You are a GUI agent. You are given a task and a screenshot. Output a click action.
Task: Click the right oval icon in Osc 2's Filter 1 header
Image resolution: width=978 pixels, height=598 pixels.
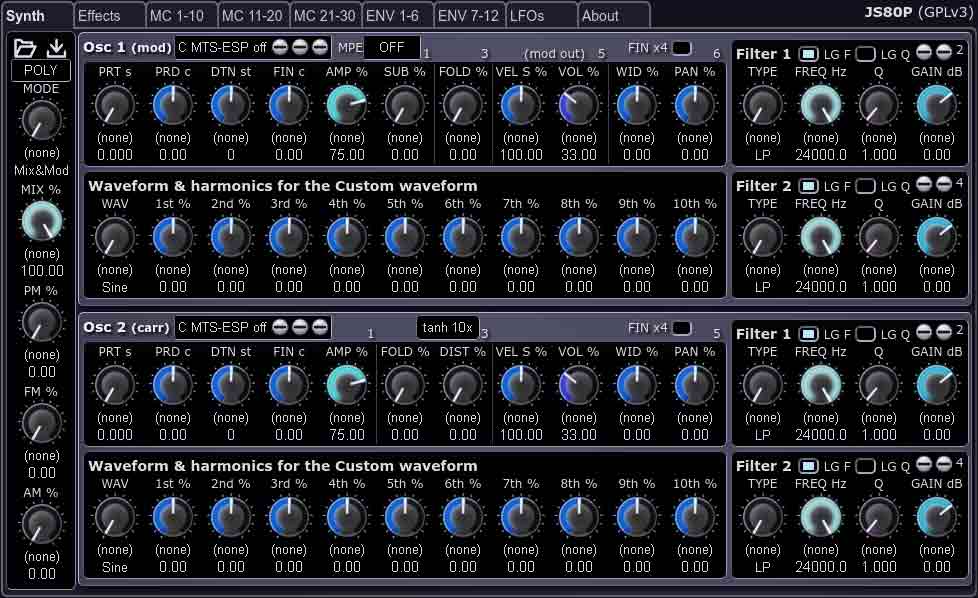[x=944, y=334]
